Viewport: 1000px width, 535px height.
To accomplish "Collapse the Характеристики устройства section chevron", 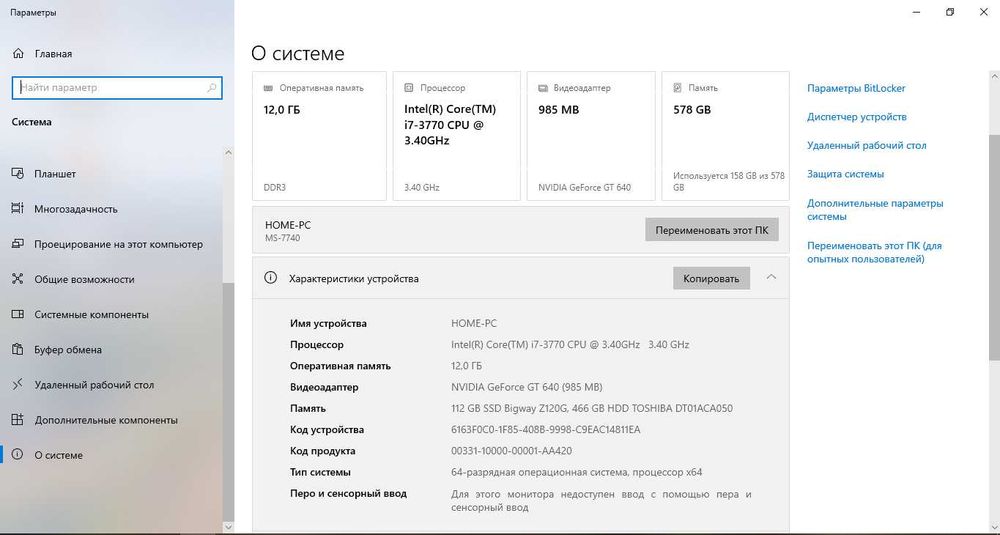I will click(771, 277).
